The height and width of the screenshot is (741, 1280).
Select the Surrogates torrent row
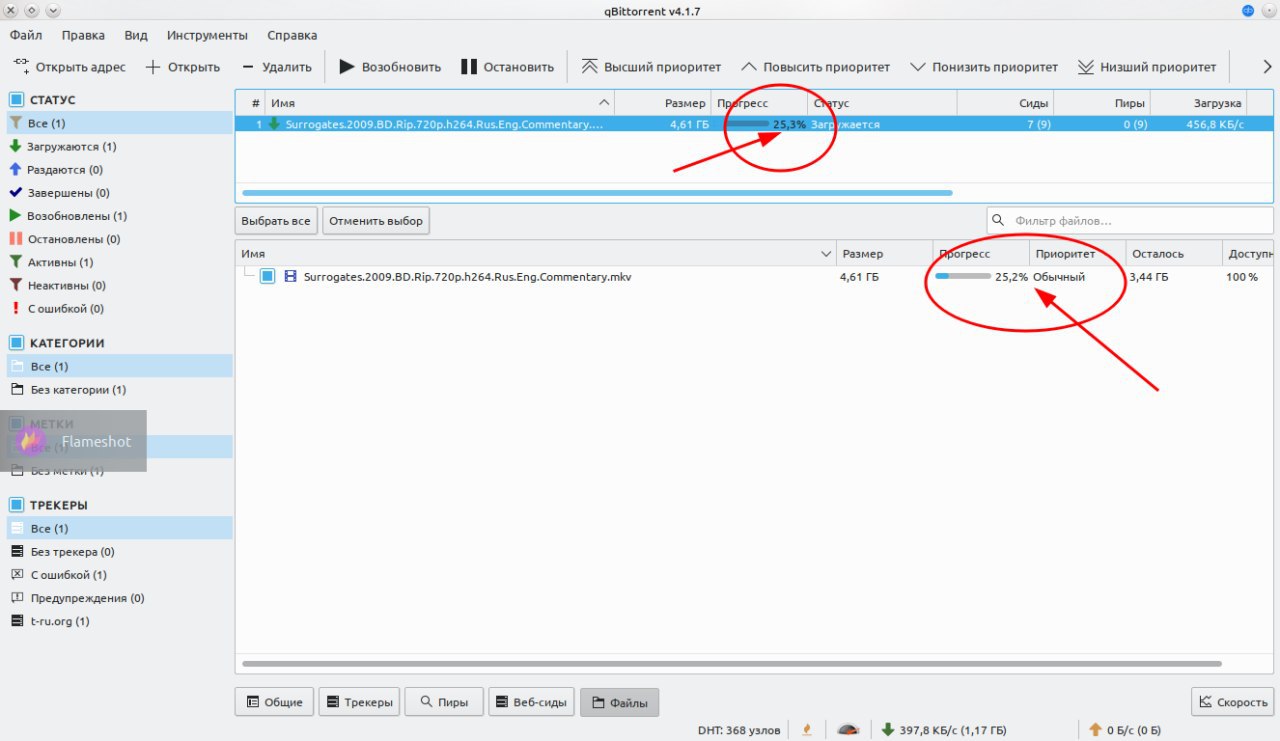point(754,124)
